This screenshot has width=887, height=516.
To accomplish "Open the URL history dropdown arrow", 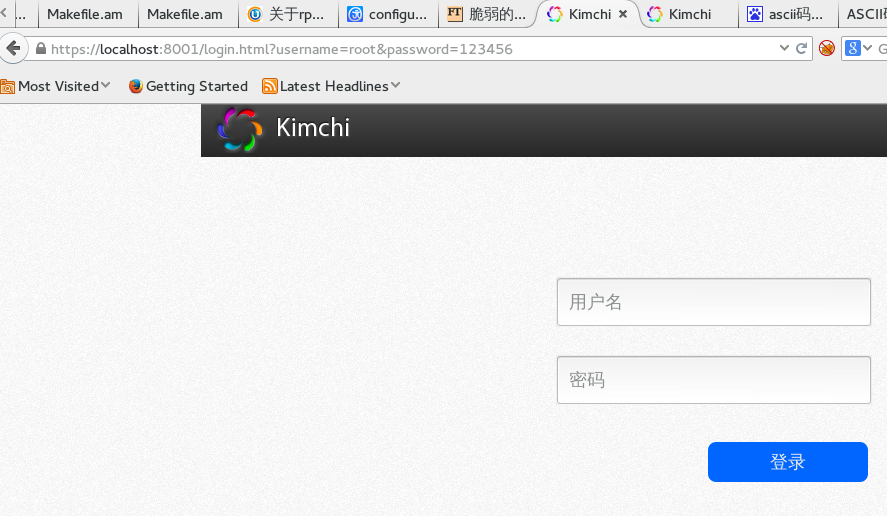I will [x=784, y=48].
